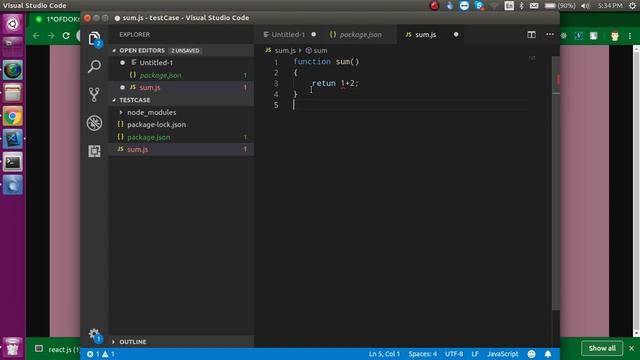Open react.js download item in the browser

57,349
